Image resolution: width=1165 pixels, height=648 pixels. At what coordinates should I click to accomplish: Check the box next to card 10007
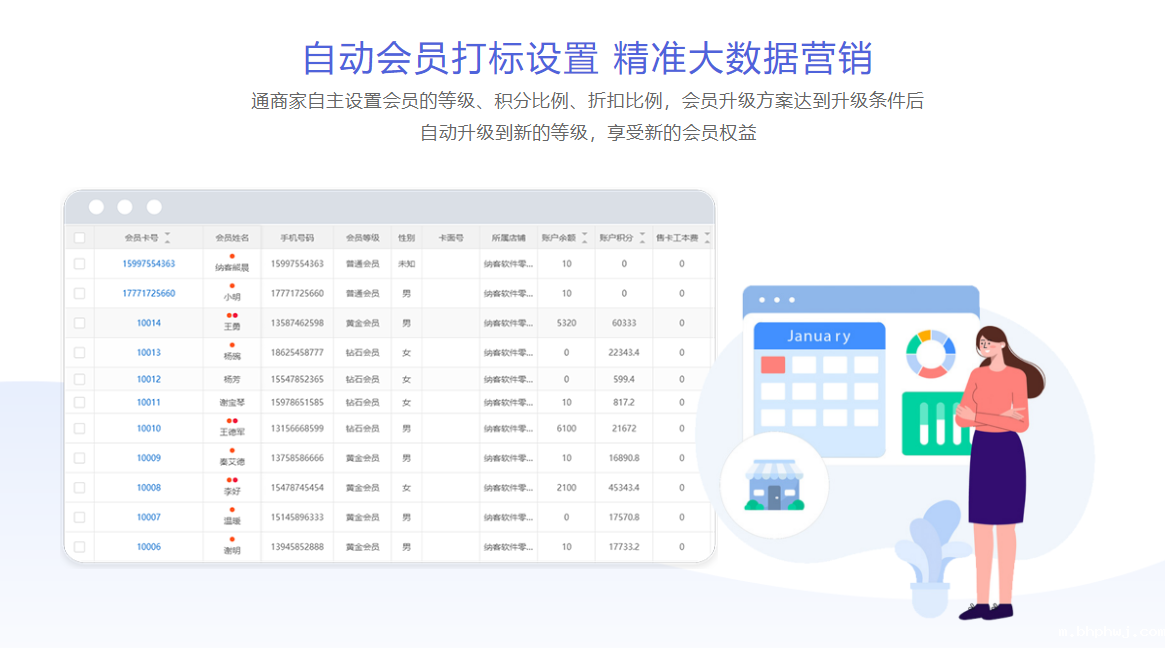(79, 517)
